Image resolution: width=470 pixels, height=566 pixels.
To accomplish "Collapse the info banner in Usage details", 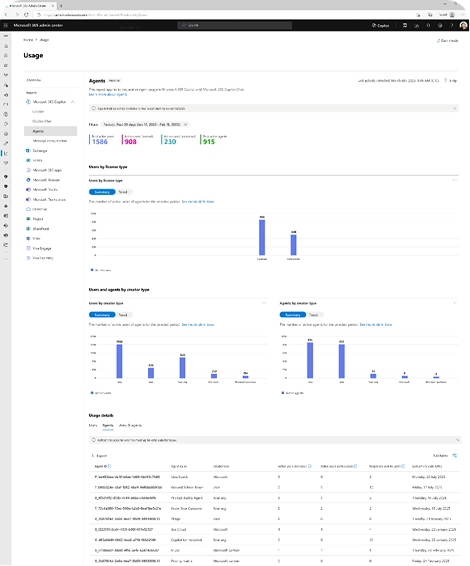I will 457,440.
